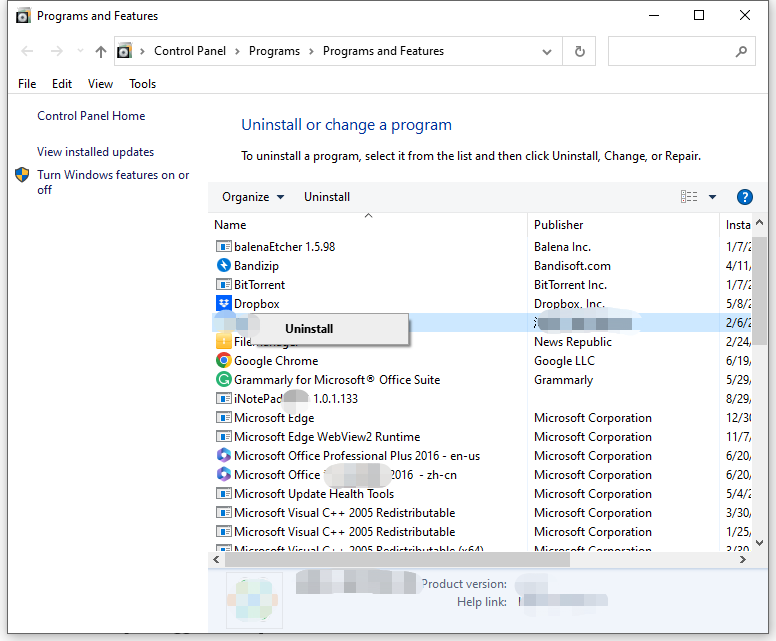The height and width of the screenshot is (641, 776).
Task: Select the balenaEtcher program icon
Action: (x=224, y=247)
